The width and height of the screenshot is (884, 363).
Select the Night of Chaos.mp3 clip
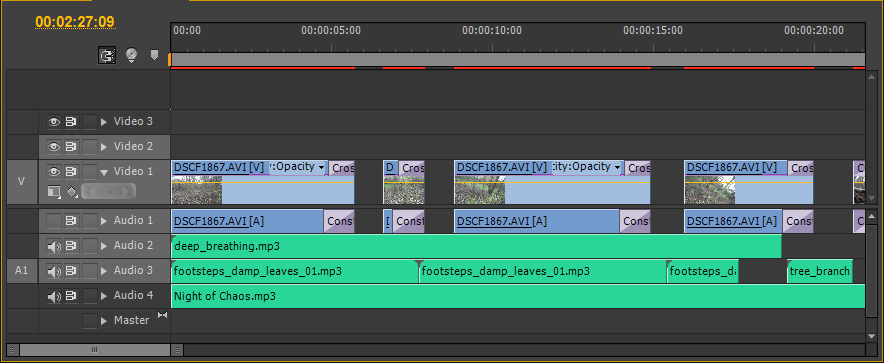518,296
